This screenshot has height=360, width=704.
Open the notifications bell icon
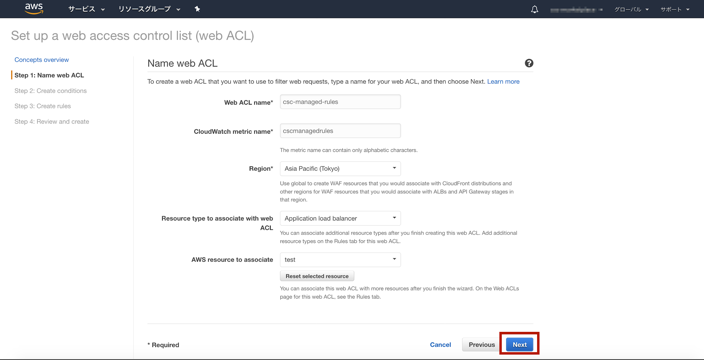(x=534, y=9)
